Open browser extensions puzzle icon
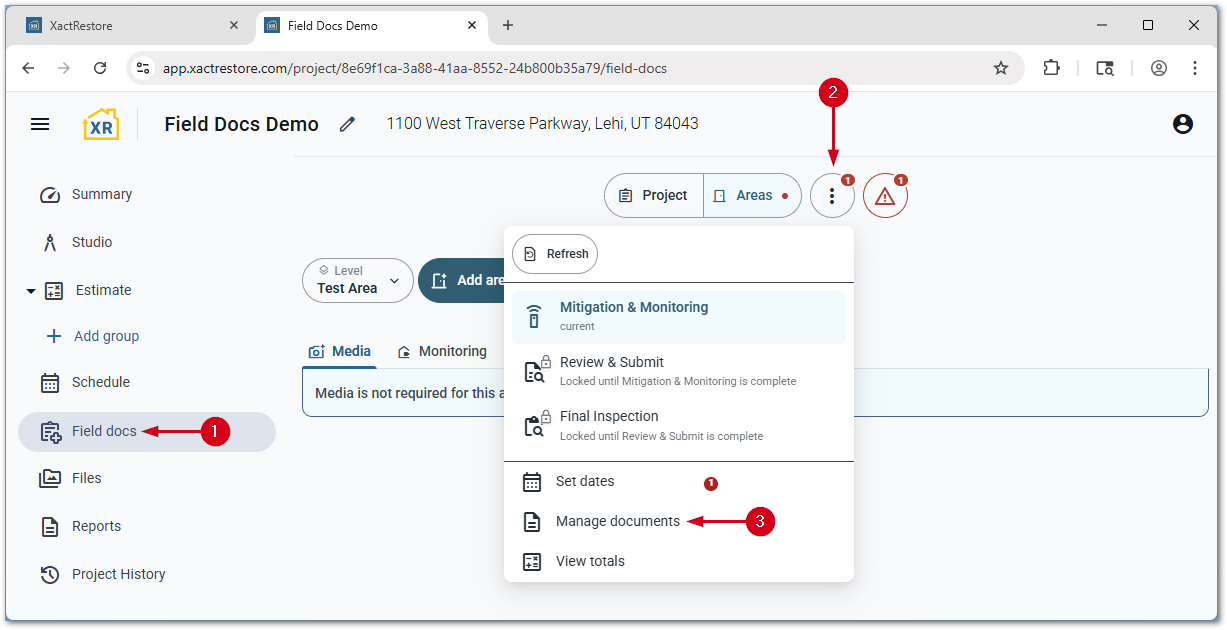 click(1051, 68)
